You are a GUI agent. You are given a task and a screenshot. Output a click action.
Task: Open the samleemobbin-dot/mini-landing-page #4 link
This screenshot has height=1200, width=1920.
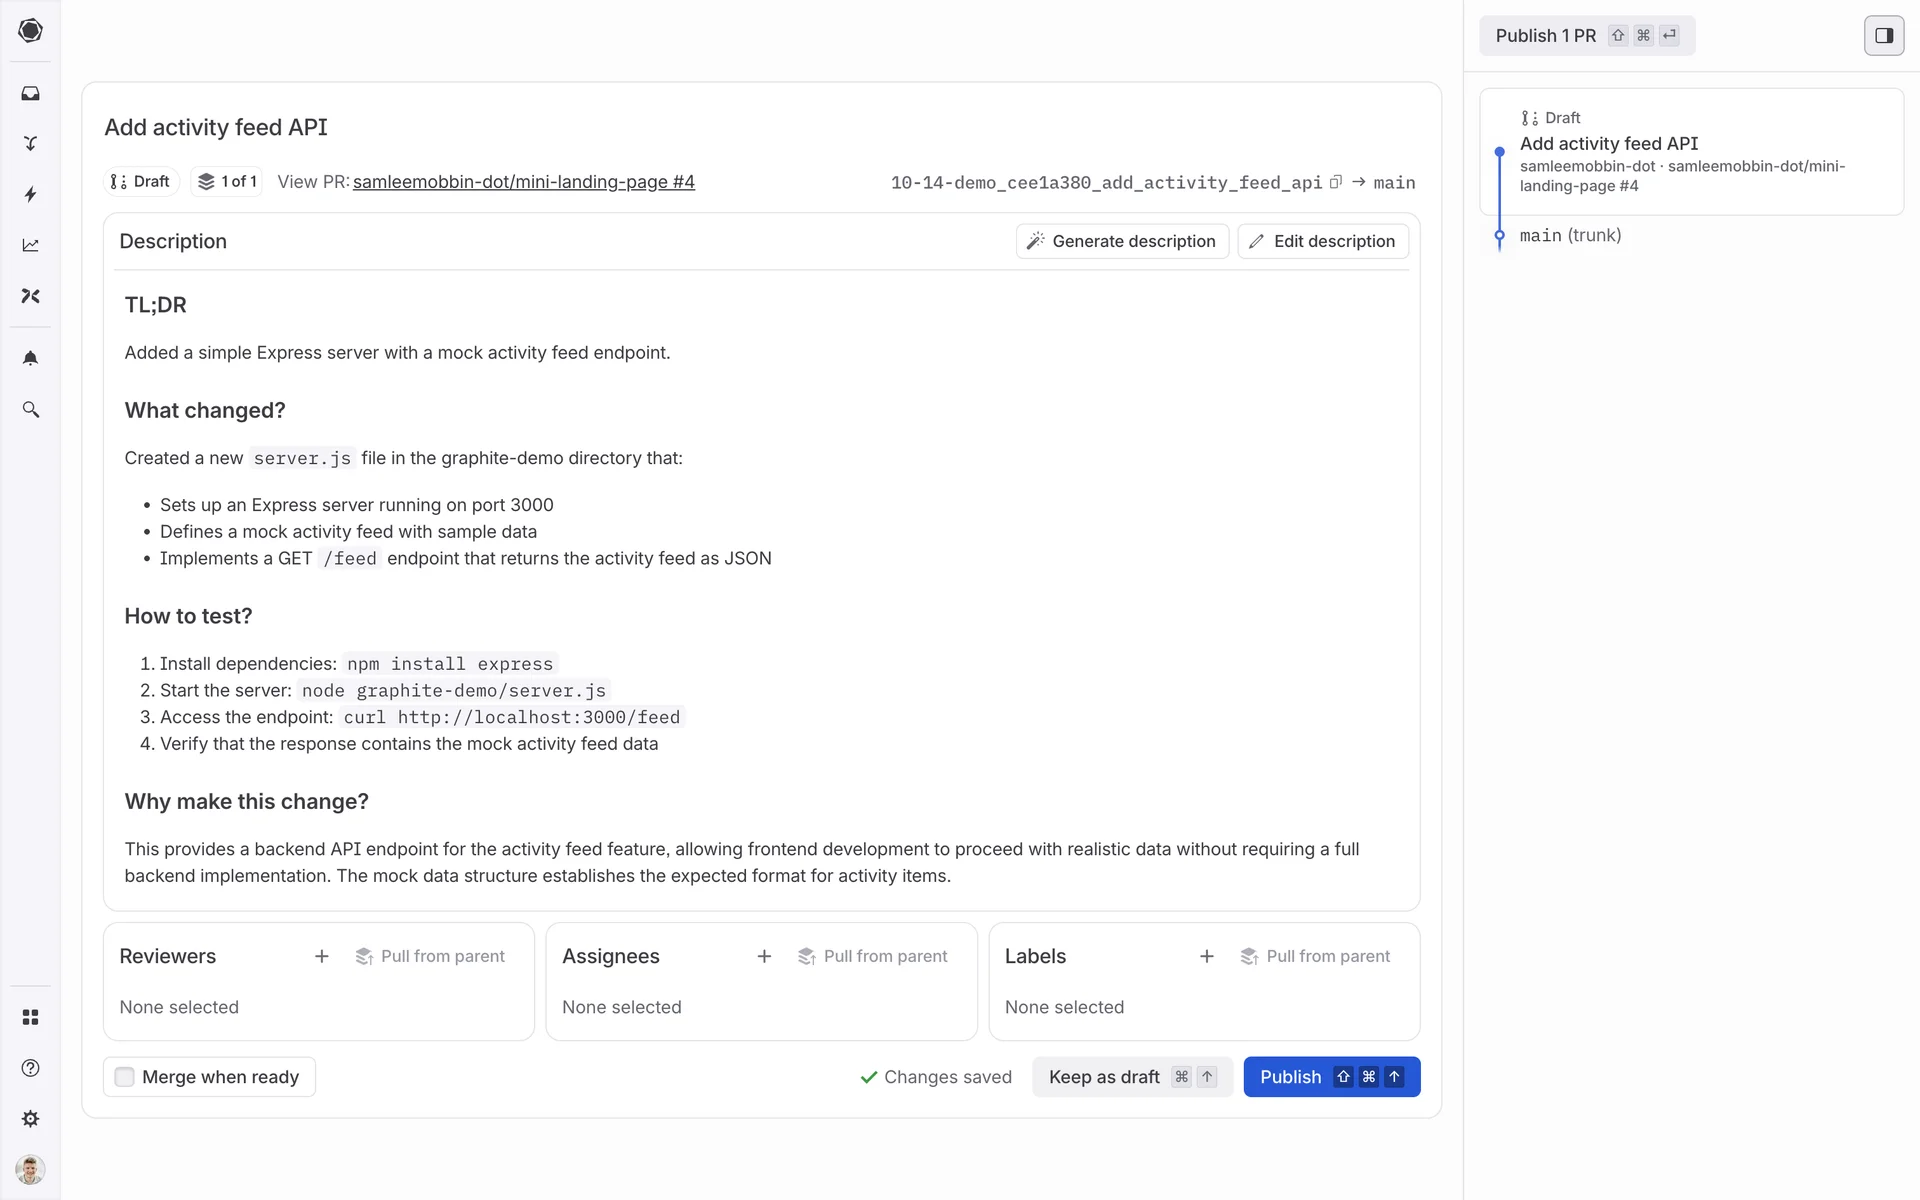click(x=523, y=182)
